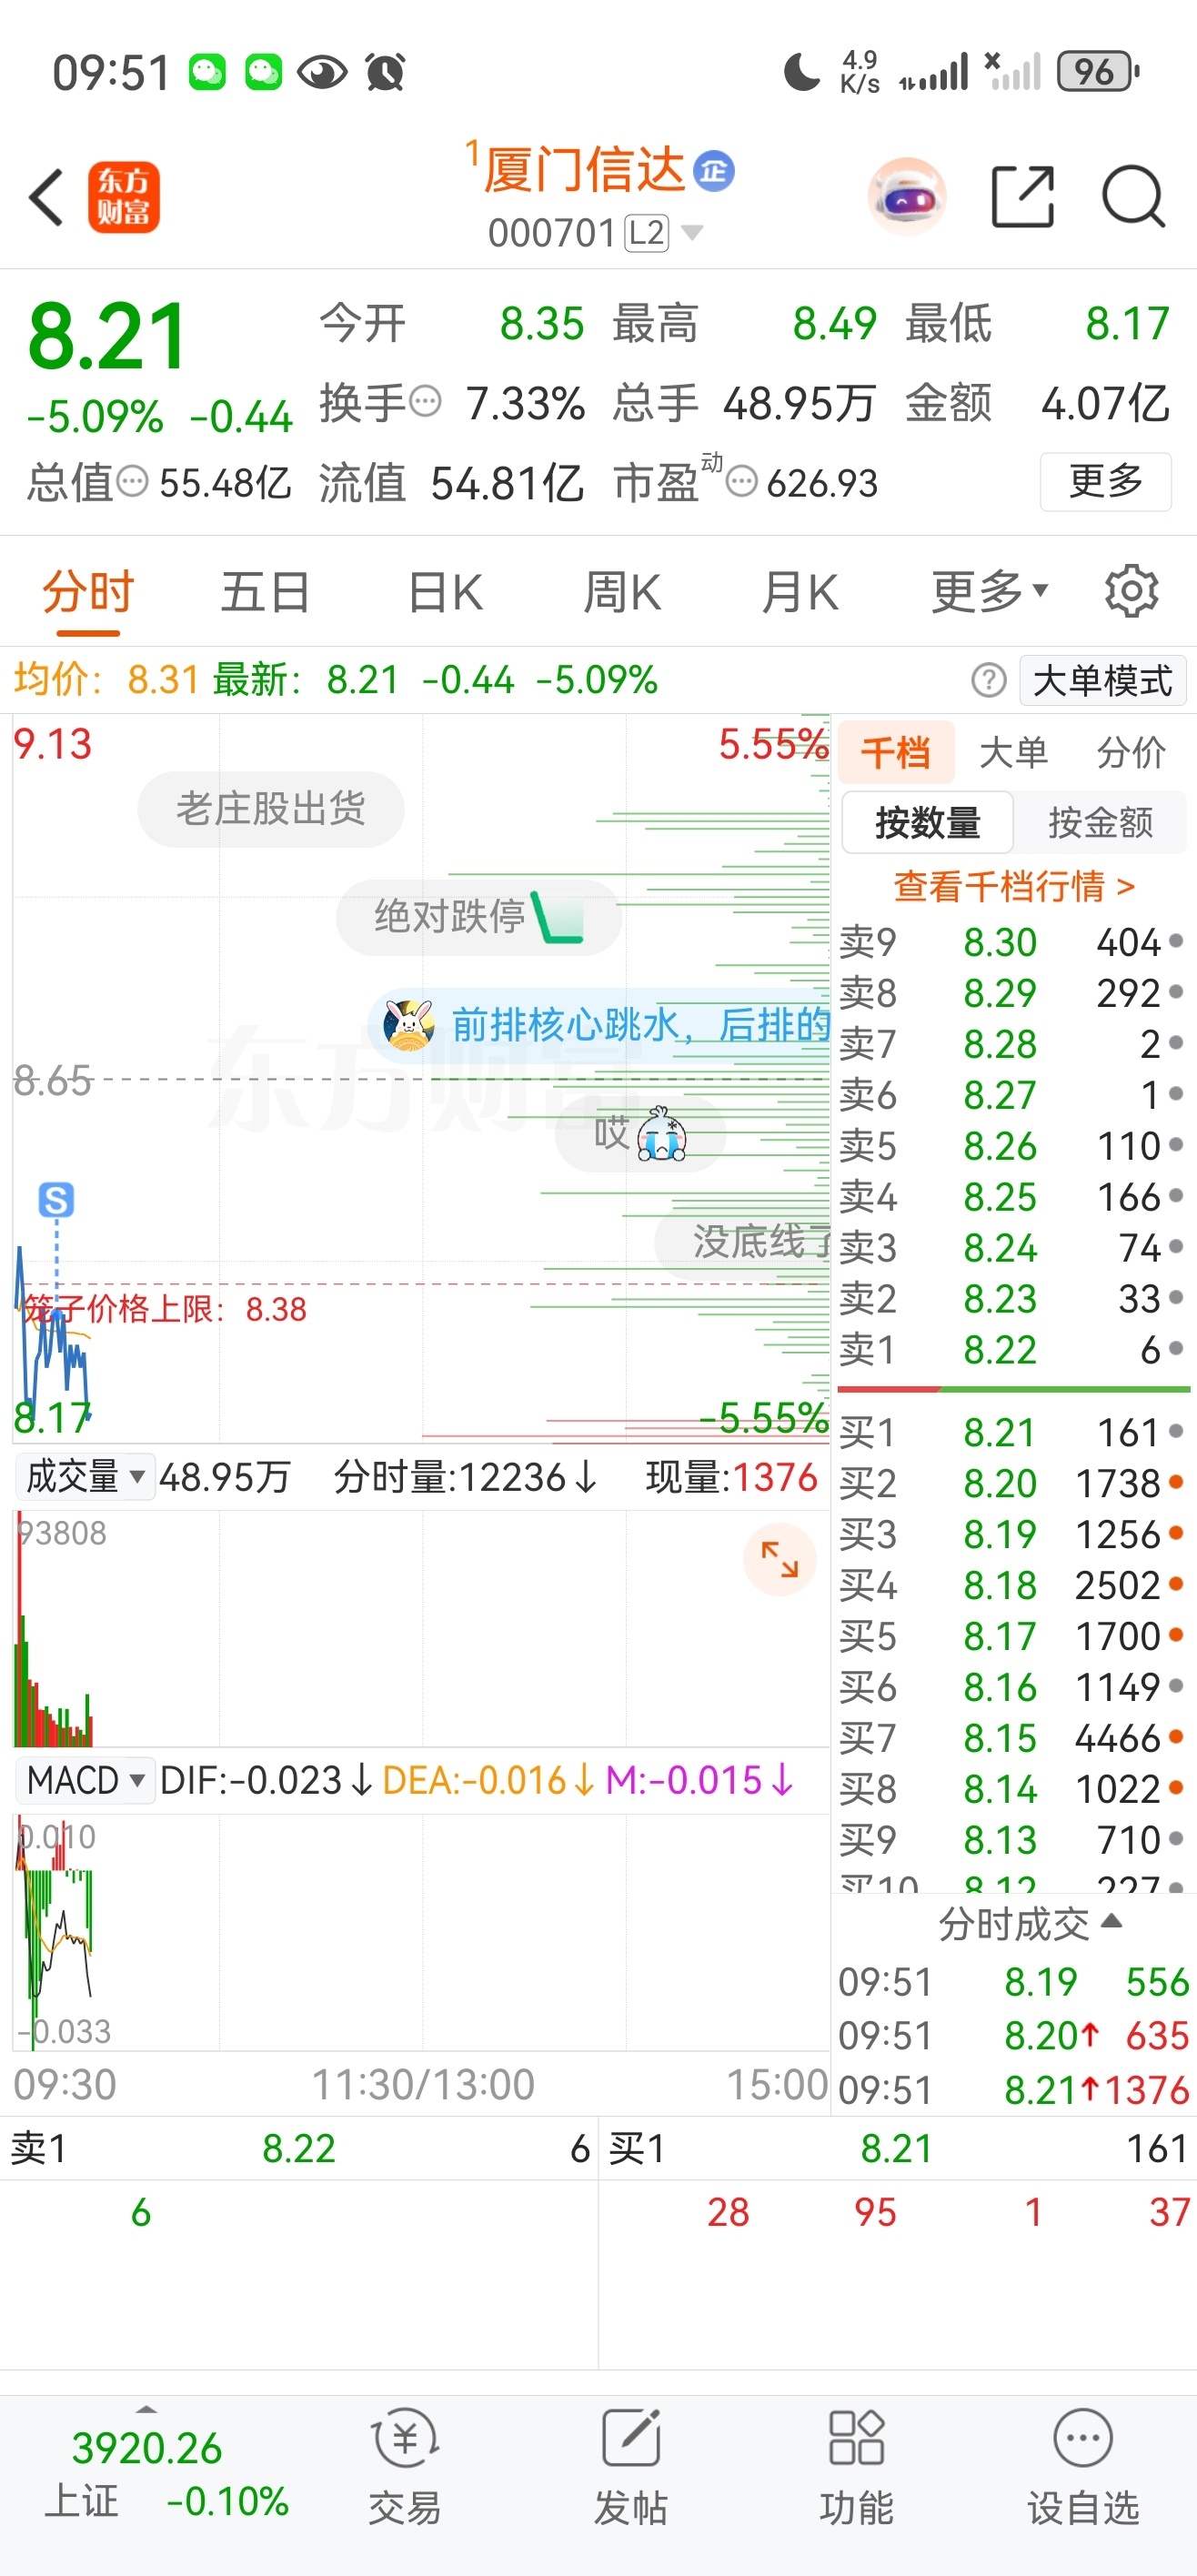Tap the dot beside 卖9 404
The width and height of the screenshot is (1197, 2576).
pos(1176,941)
